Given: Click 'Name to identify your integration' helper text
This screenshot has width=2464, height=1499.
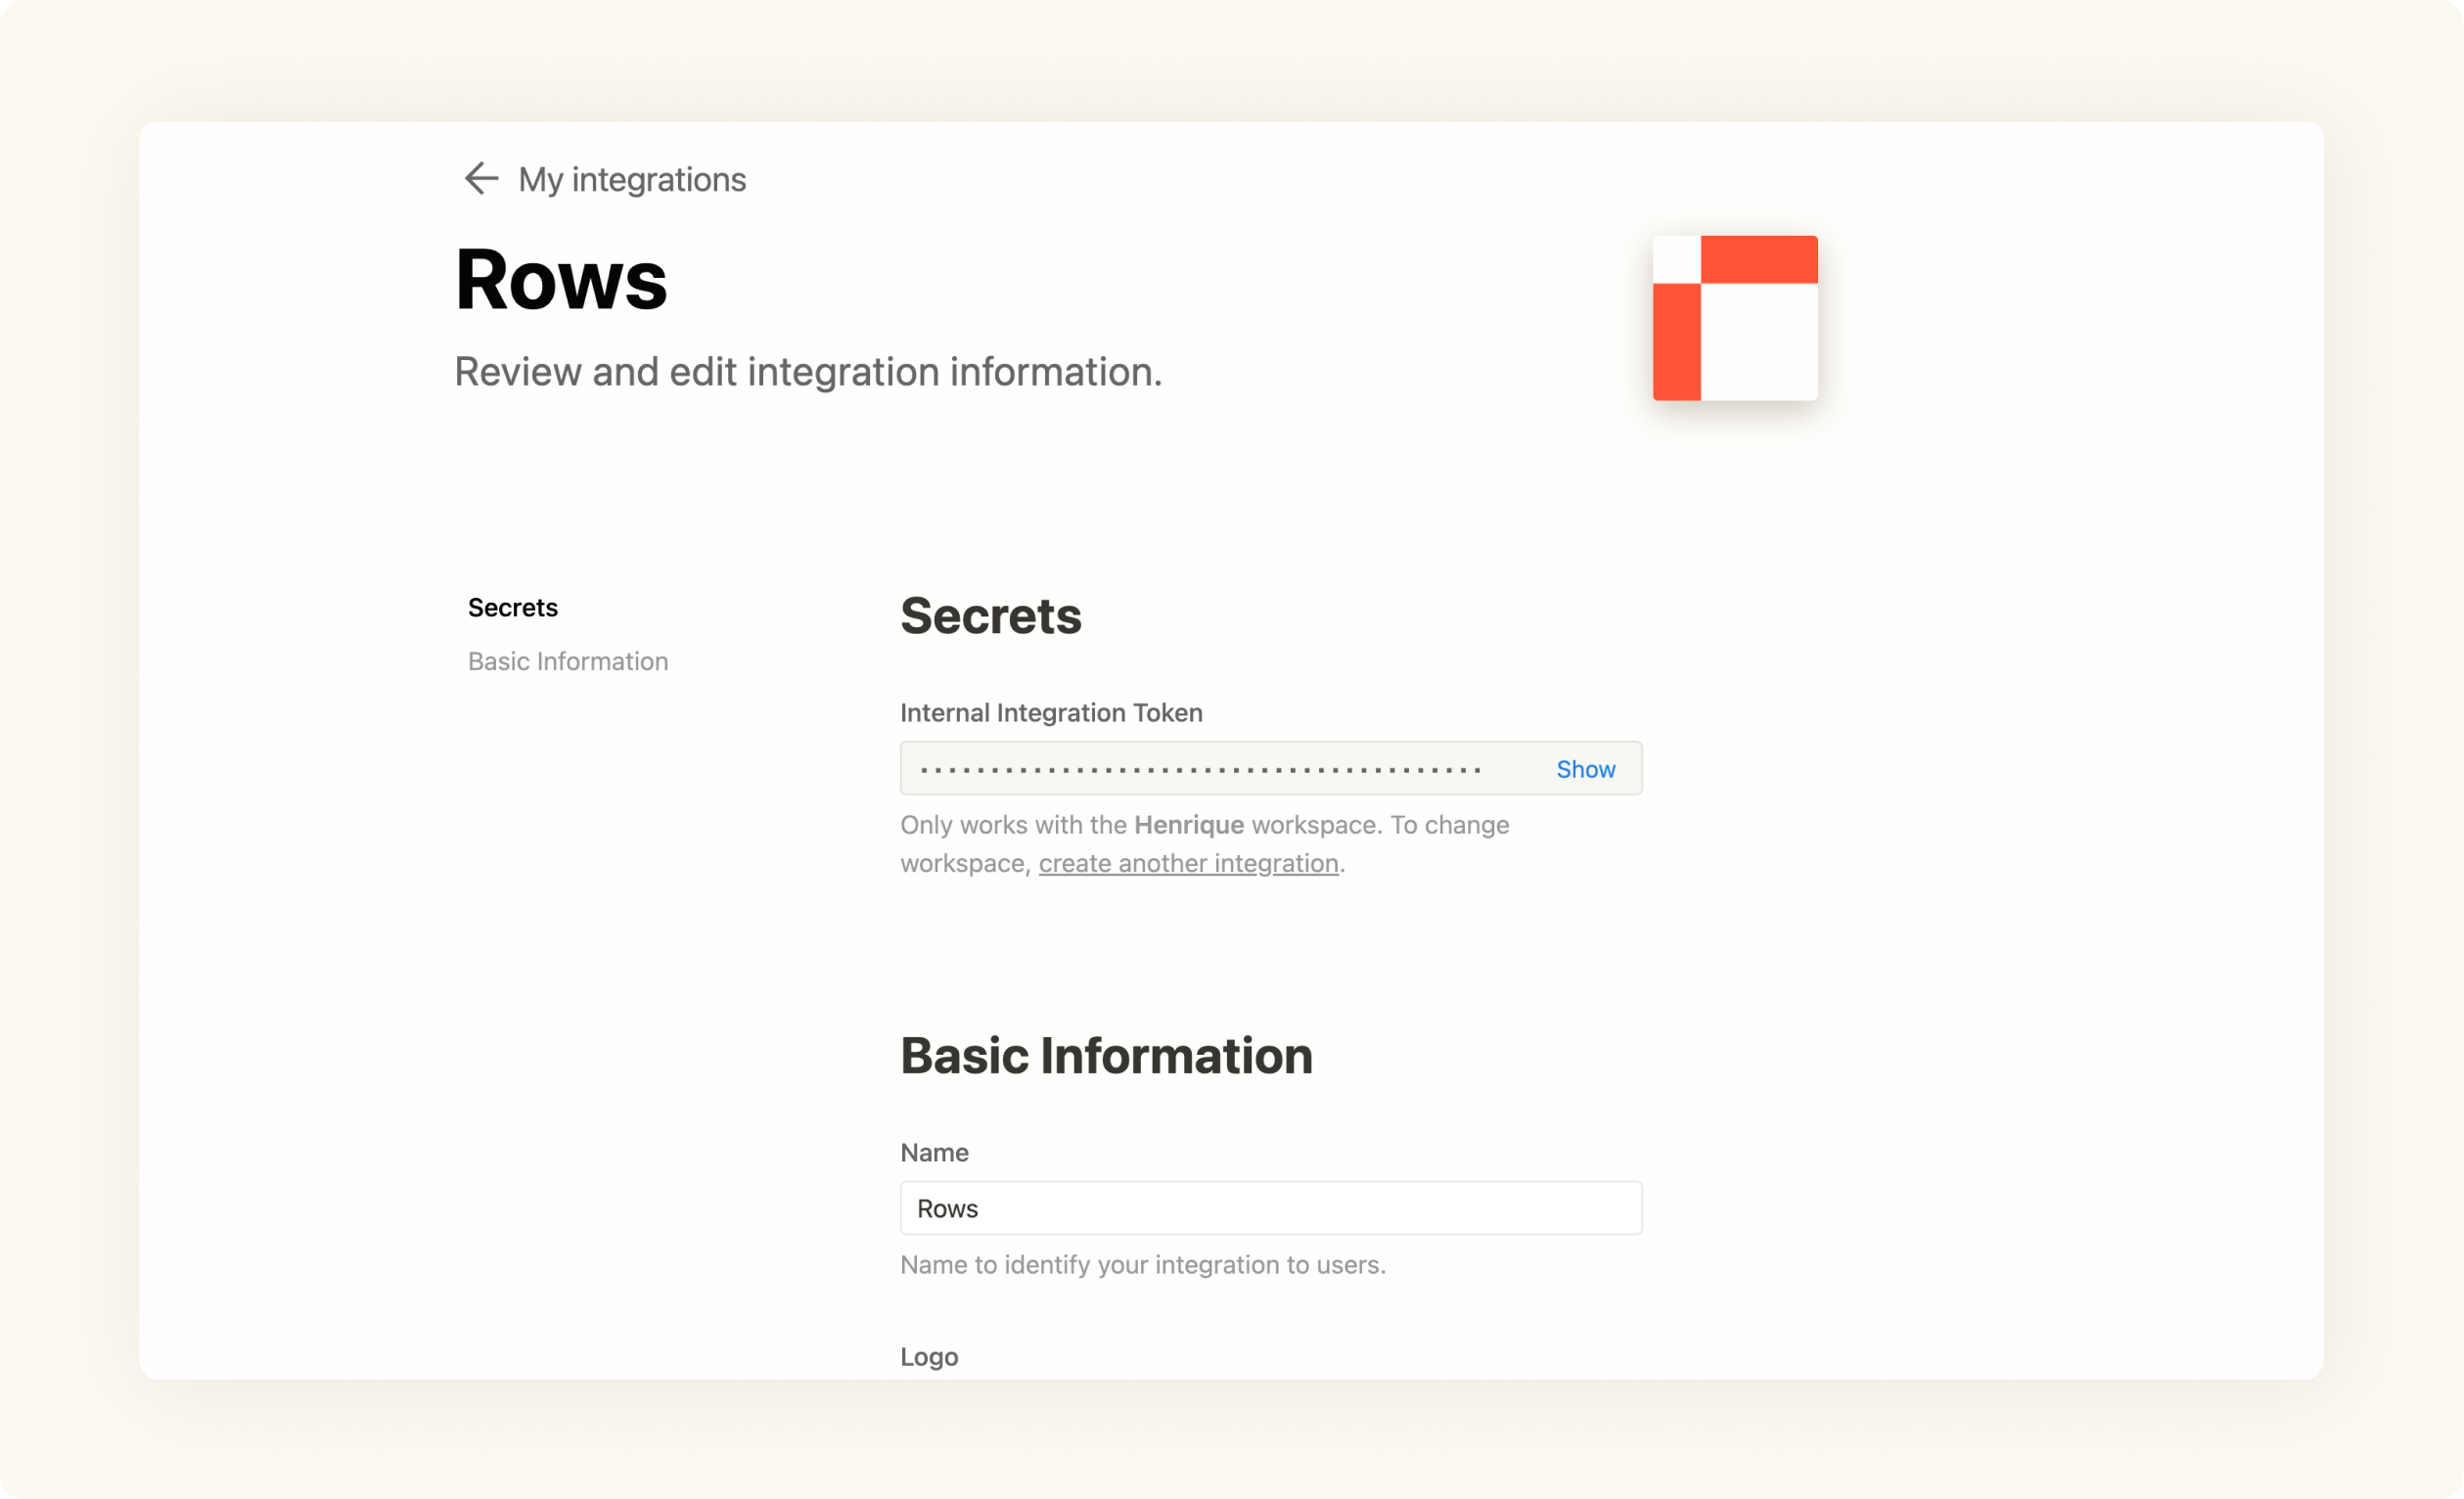Looking at the screenshot, I should 1143,1265.
